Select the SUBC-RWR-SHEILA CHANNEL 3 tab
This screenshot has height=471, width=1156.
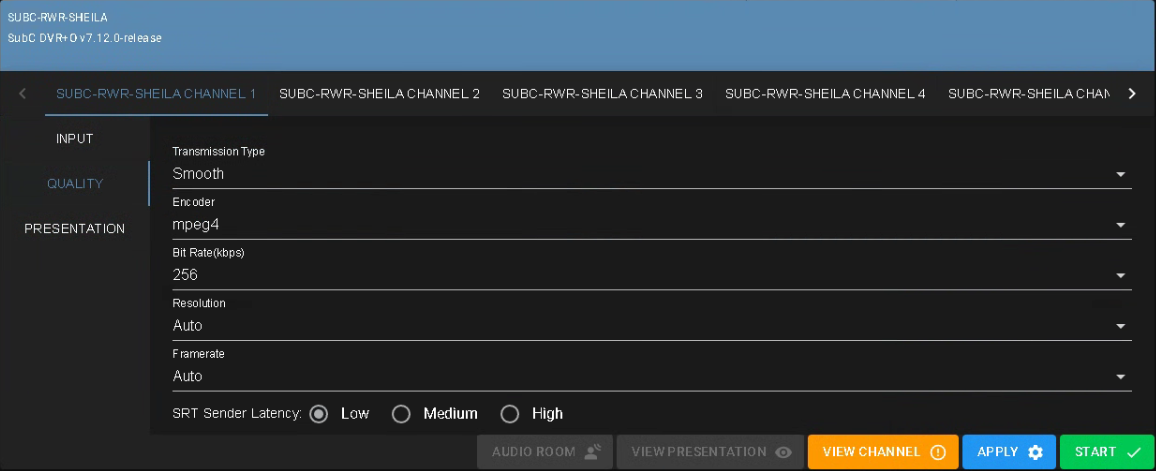tap(602, 94)
